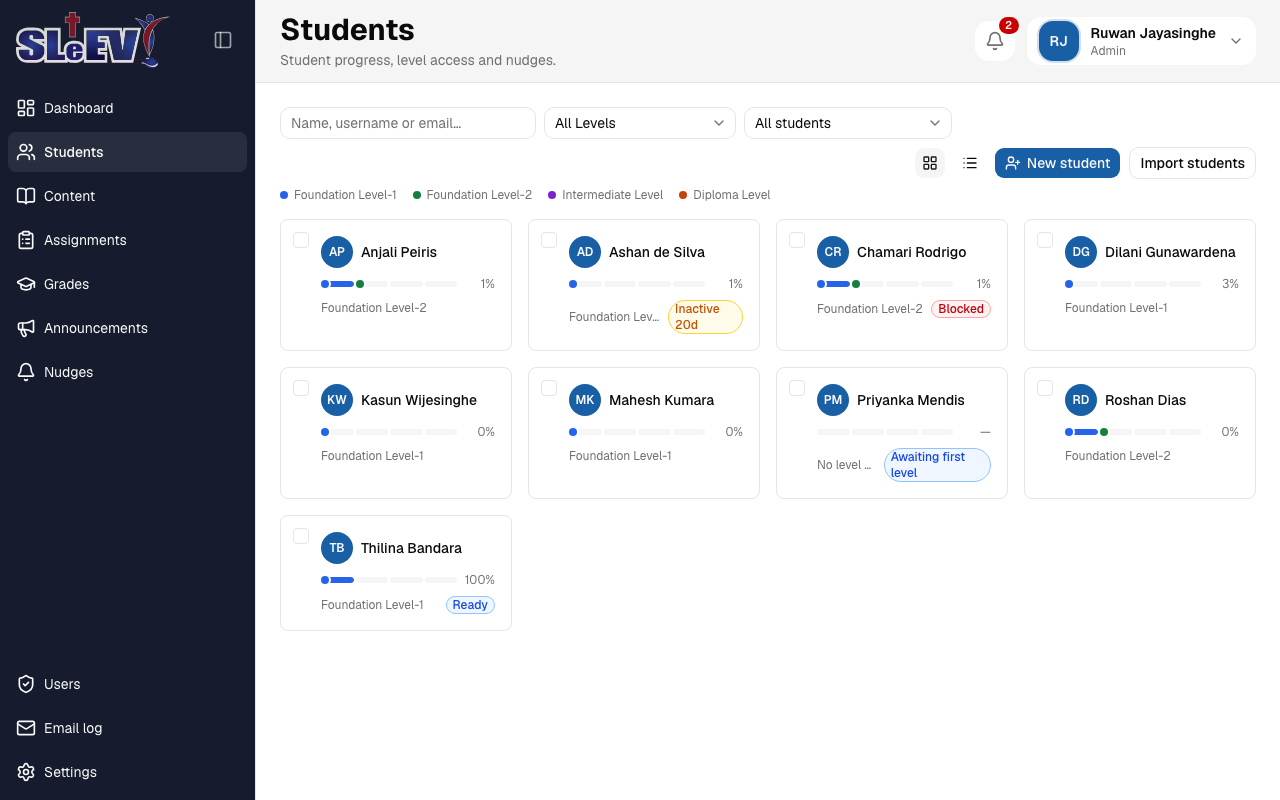The width and height of the screenshot is (1280, 800).
Task: Click Kasun Wijesinghe student name
Action: [x=419, y=400]
